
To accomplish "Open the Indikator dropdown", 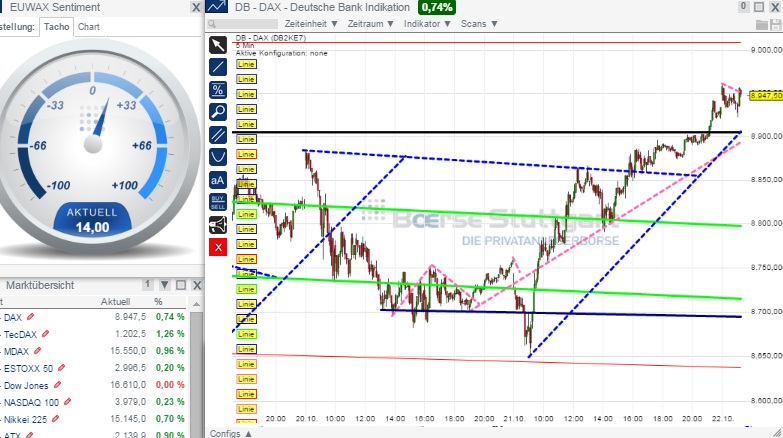I will coord(427,24).
